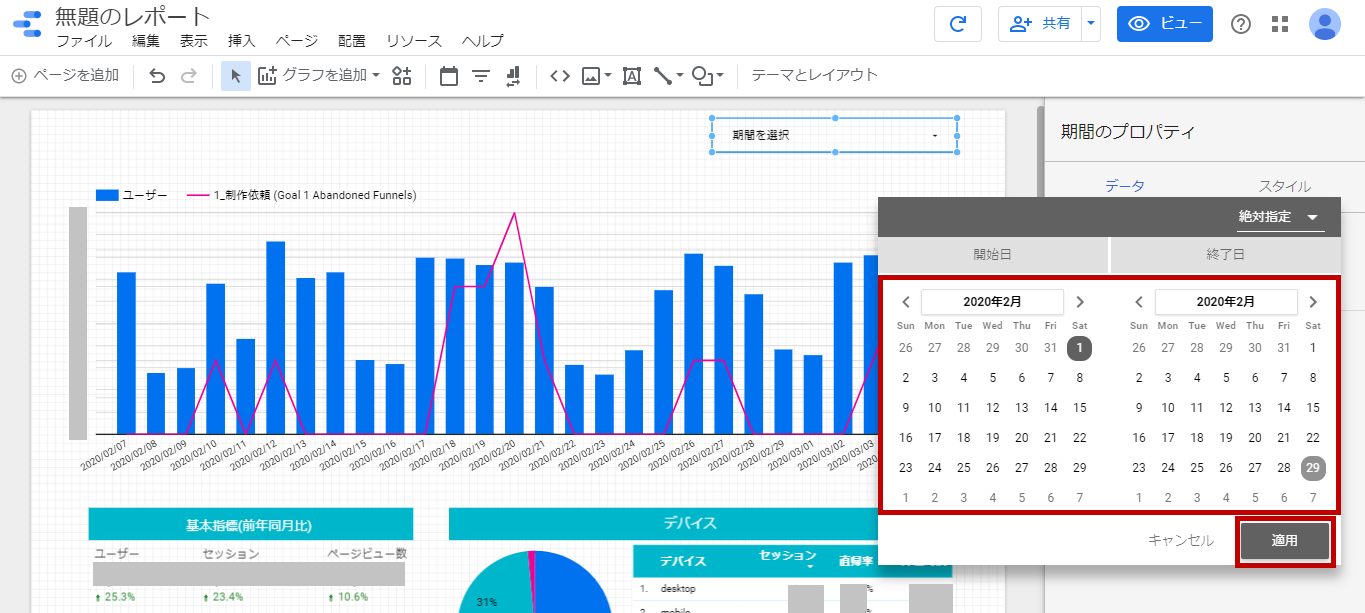Select the 終了日 tab

point(1226,255)
